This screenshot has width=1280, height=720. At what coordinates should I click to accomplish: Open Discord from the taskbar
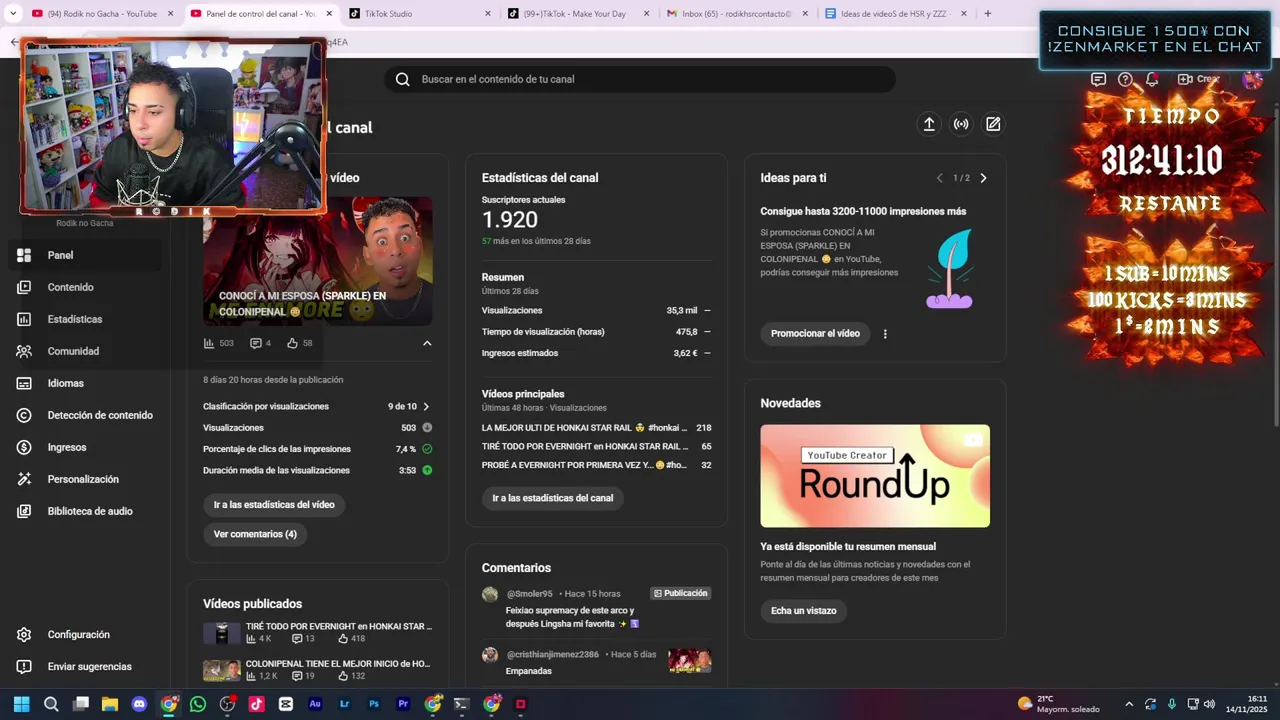[139, 704]
